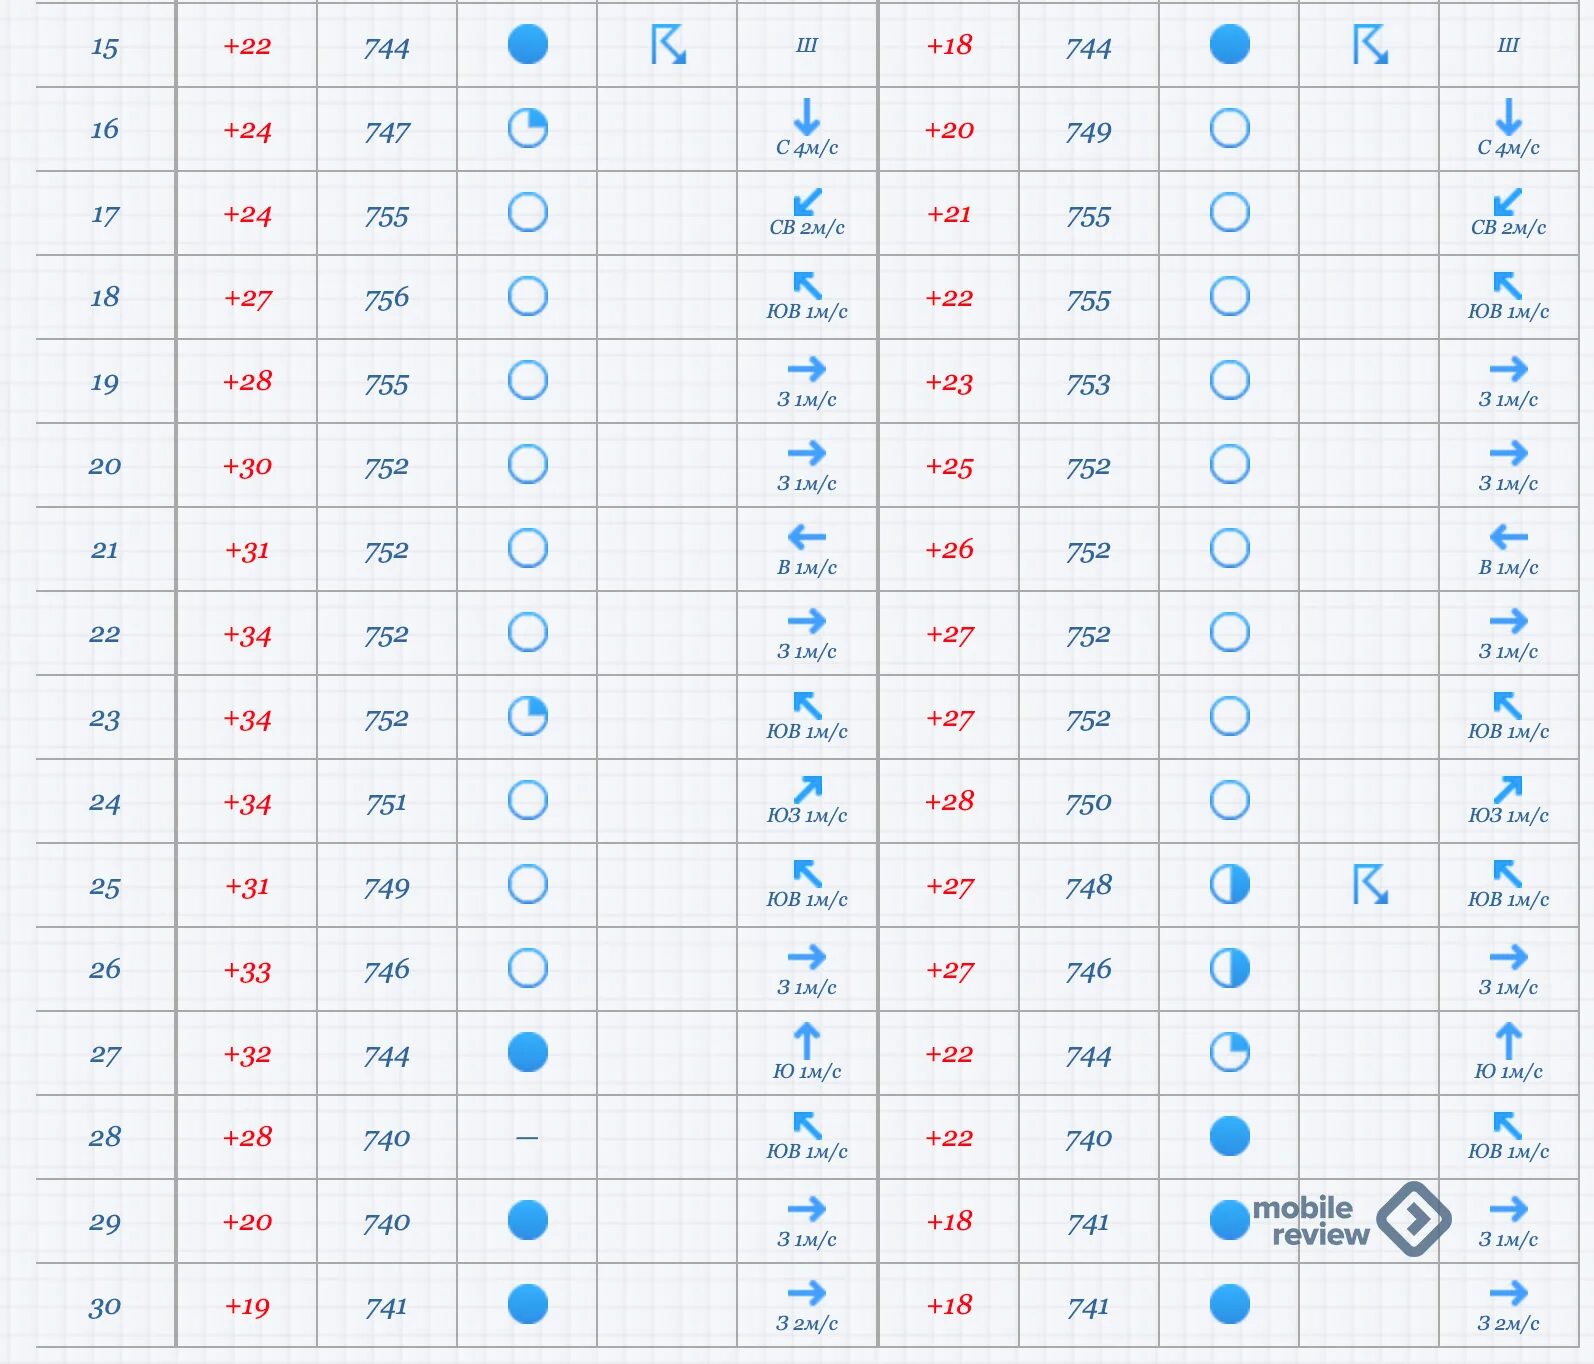
Task: Click the night pressure 749 on day 16
Action: pyautogui.click(x=1089, y=131)
